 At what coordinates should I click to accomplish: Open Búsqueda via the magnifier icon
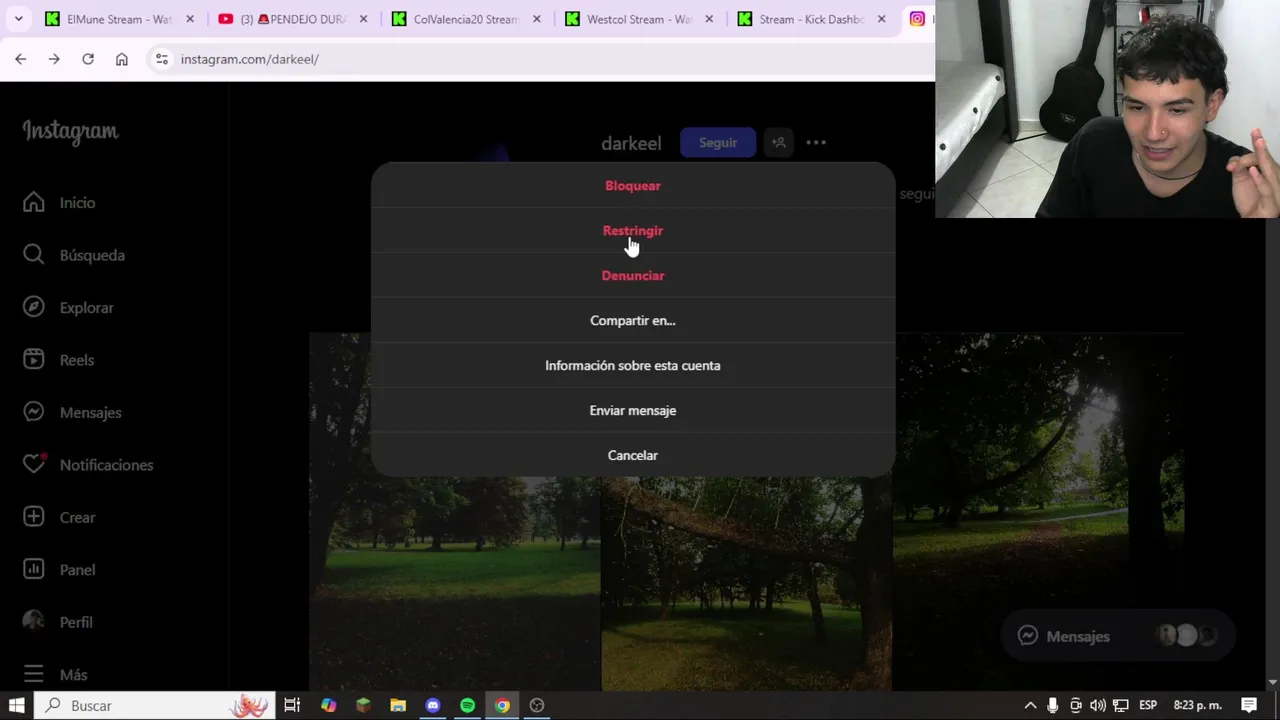point(34,255)
